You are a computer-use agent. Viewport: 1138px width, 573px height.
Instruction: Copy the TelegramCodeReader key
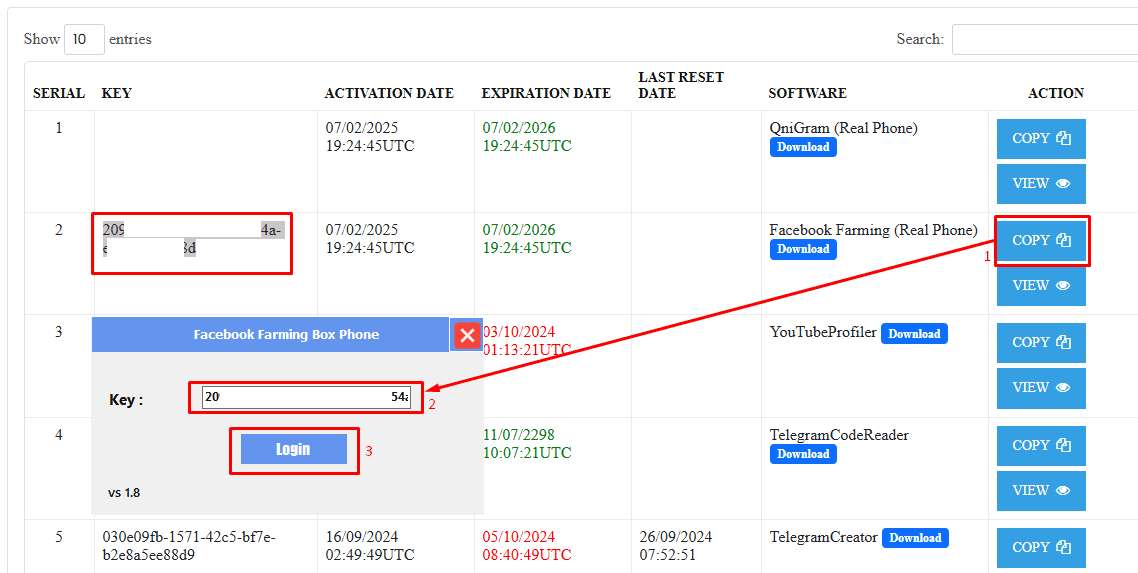coord(1041,445)
